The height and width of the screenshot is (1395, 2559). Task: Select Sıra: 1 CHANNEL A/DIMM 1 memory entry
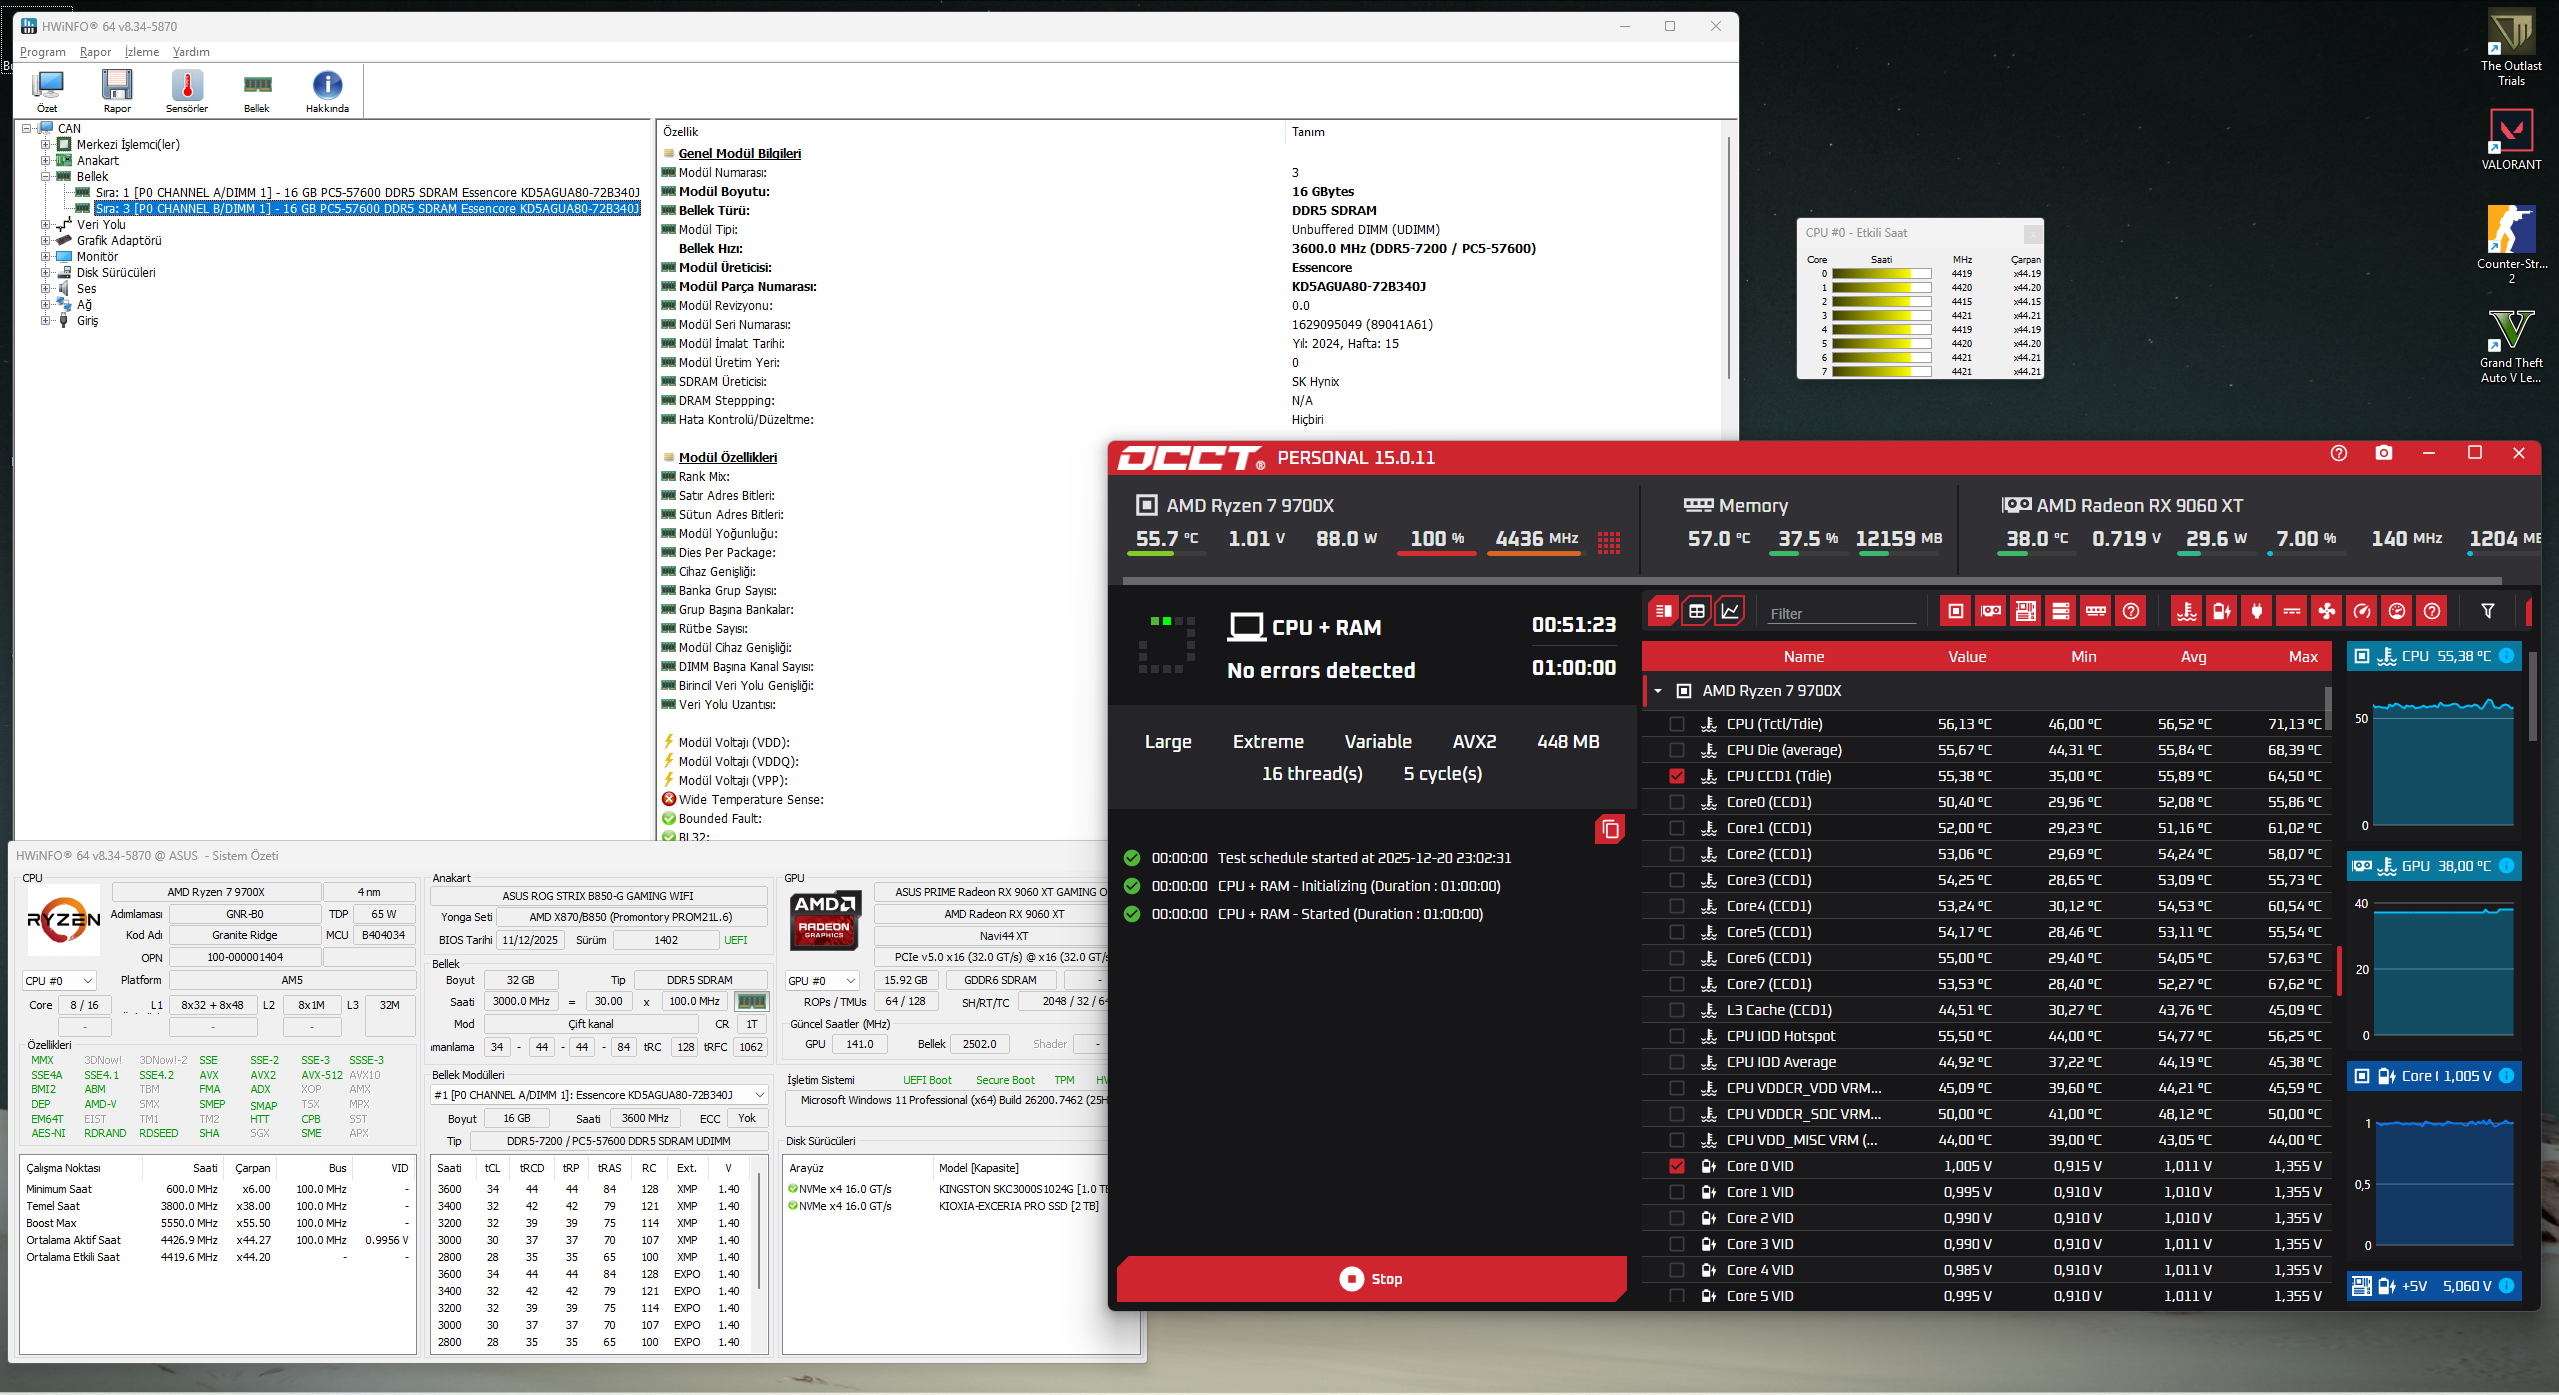point(367,193)
